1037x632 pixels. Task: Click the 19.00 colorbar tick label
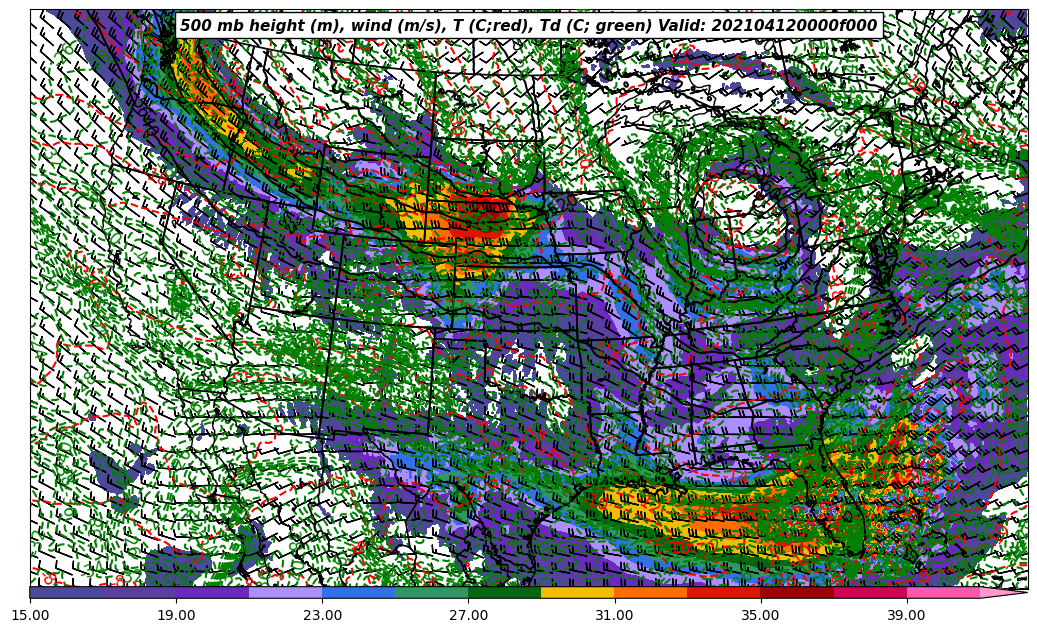pyautogui.click(x=176, y=615)
